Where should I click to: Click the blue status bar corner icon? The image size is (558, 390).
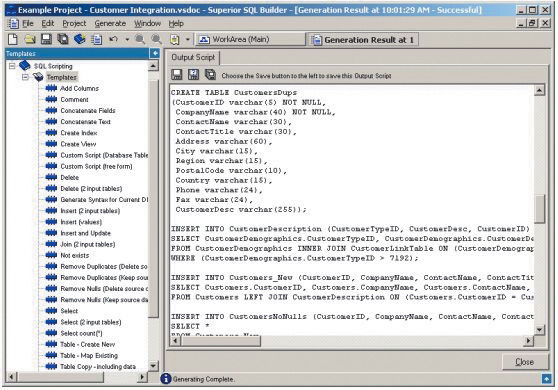[546, 379]
